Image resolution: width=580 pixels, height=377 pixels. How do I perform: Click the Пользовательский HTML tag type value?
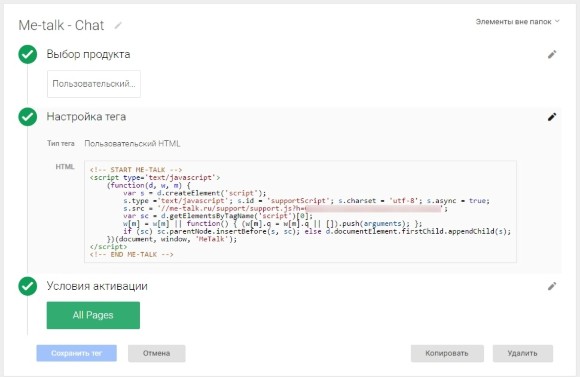point(132,144)
